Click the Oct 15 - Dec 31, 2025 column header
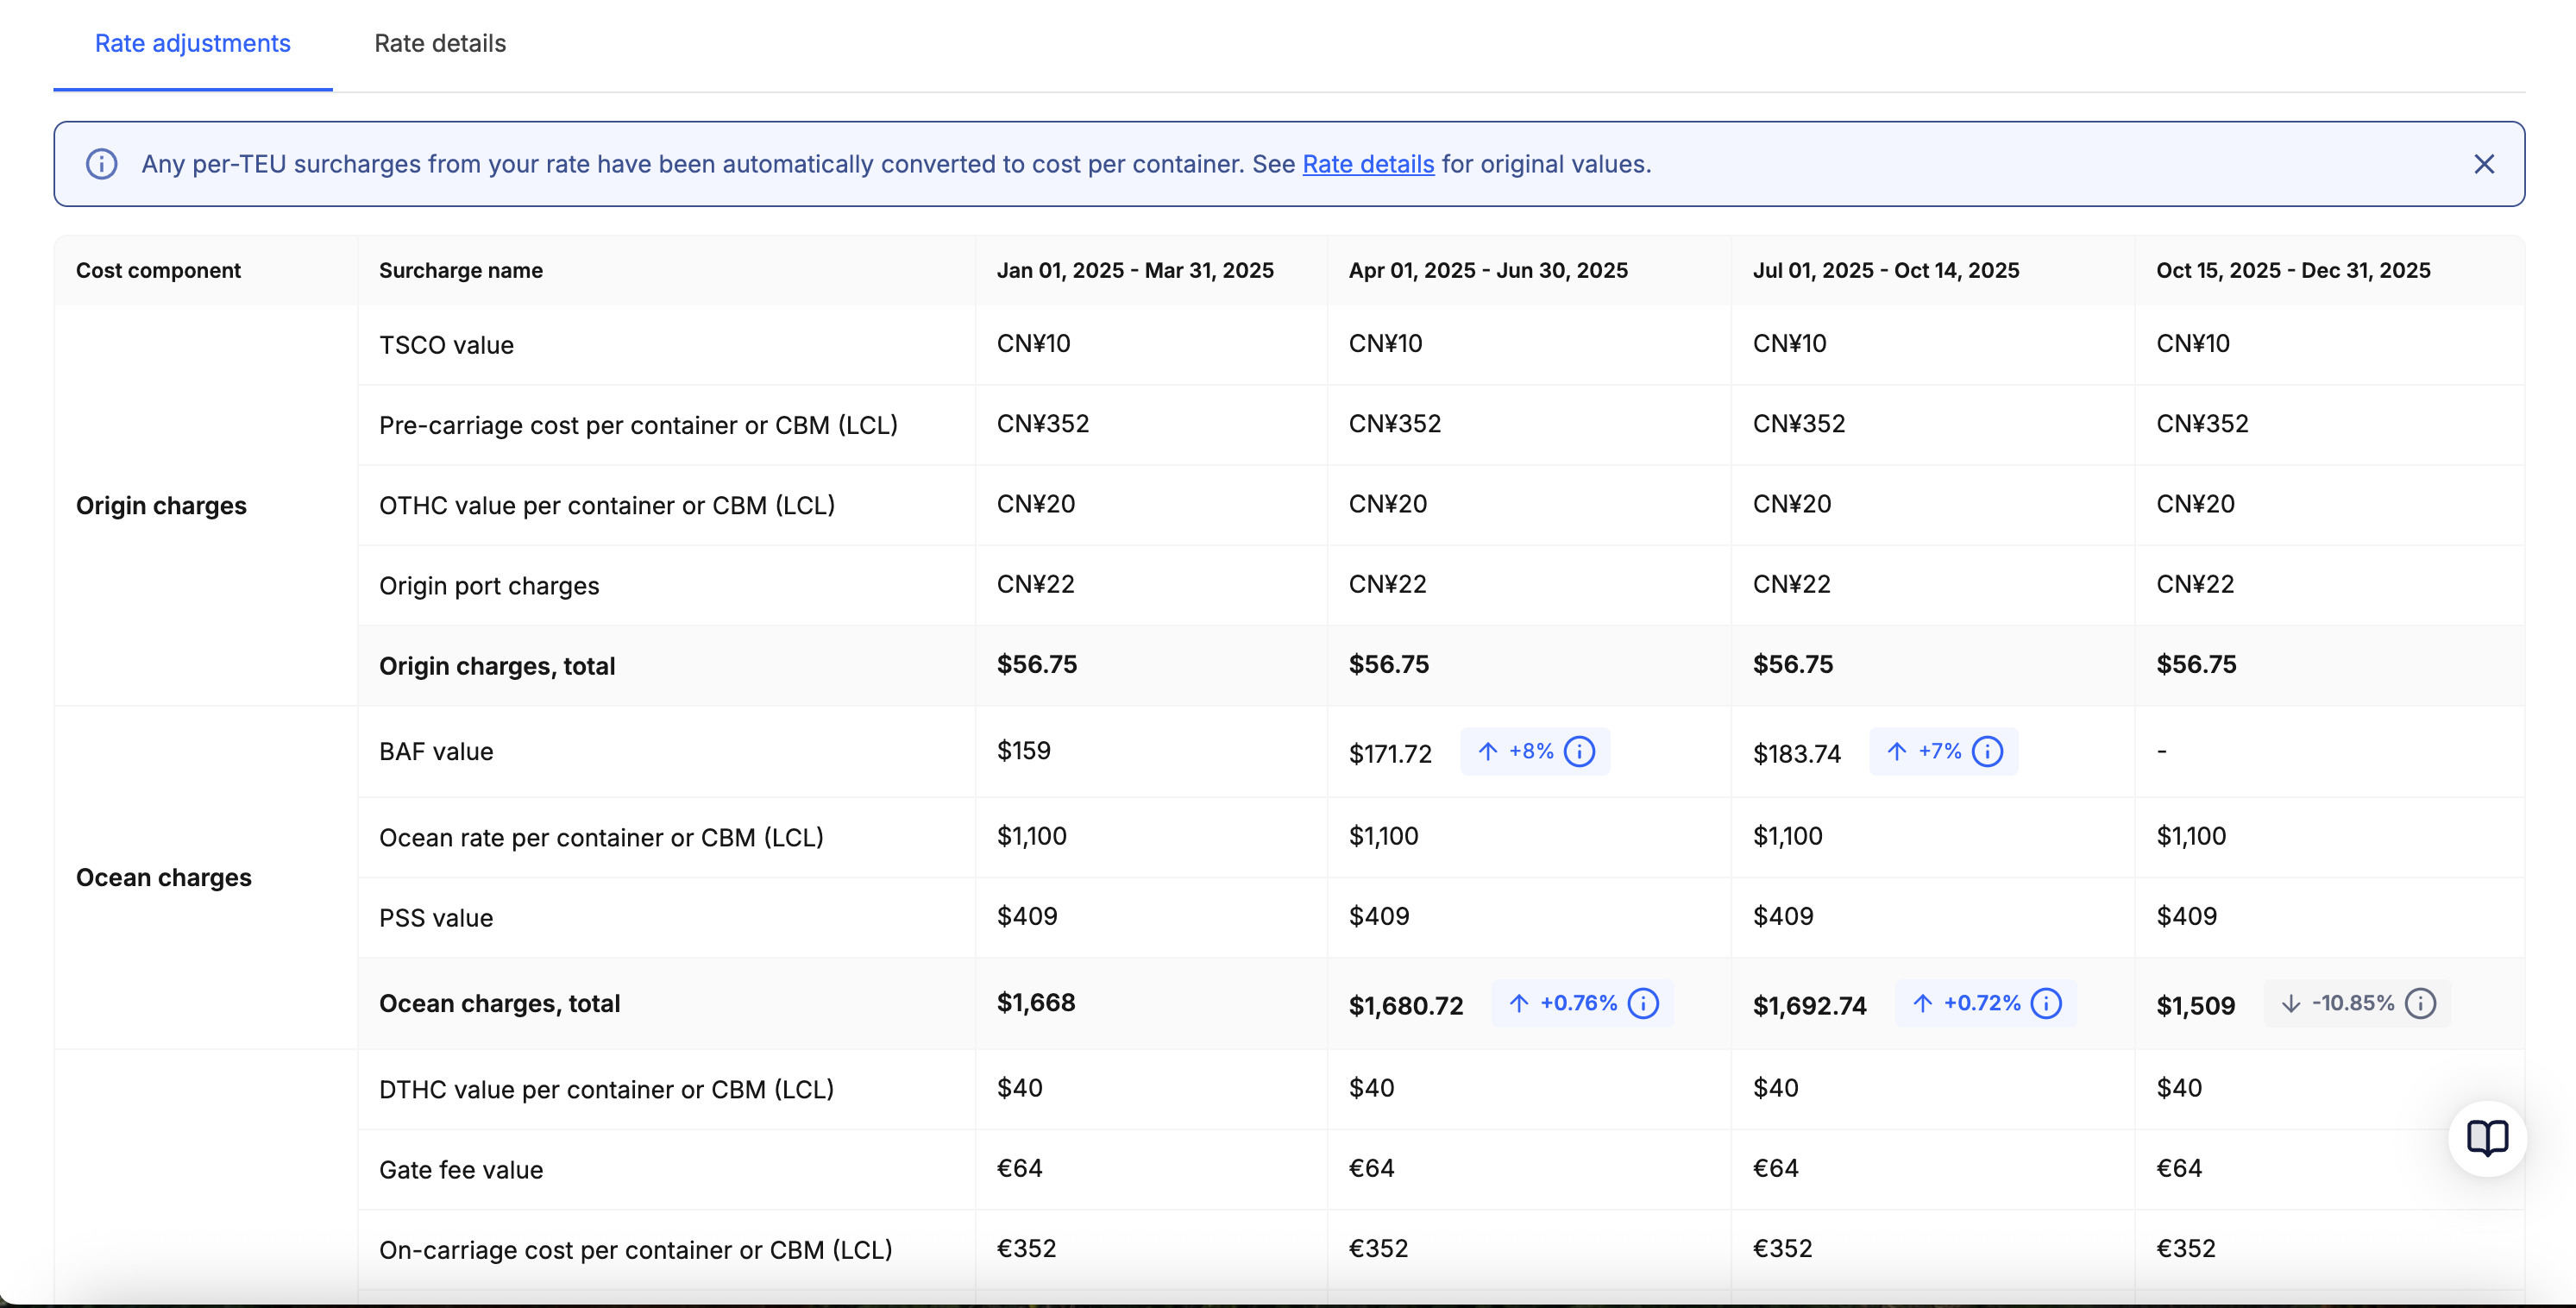The width and height of the screenshot is (2576, 1308). [2292, 270]
